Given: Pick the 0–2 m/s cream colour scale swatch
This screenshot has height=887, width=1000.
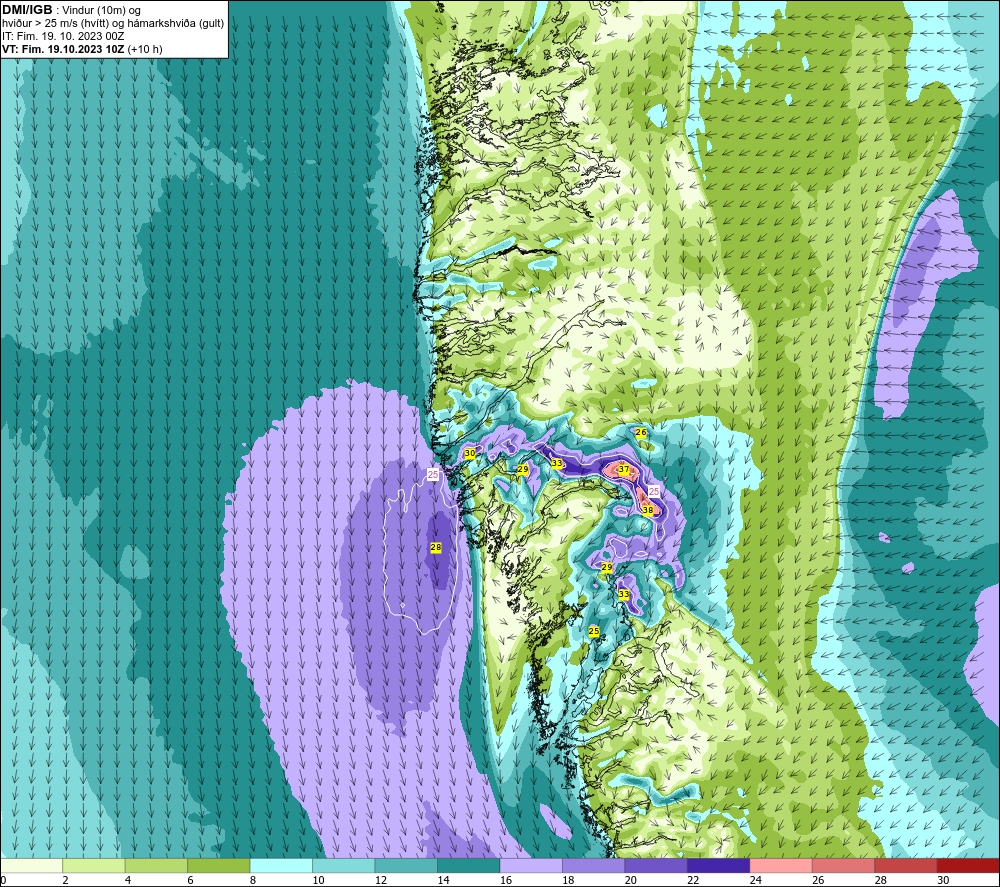Looking at the screenshot, I should [31, 866].
